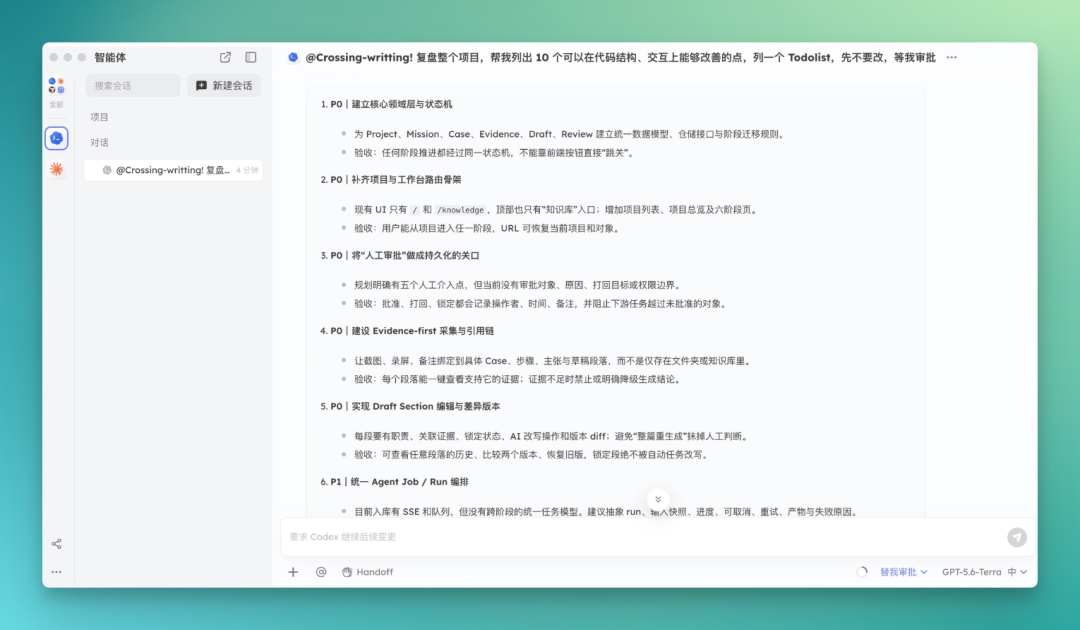The height and width of the screenshot is (630, 1080).
Task: Open the three-dot menu in the left rail
Action: 56,572
